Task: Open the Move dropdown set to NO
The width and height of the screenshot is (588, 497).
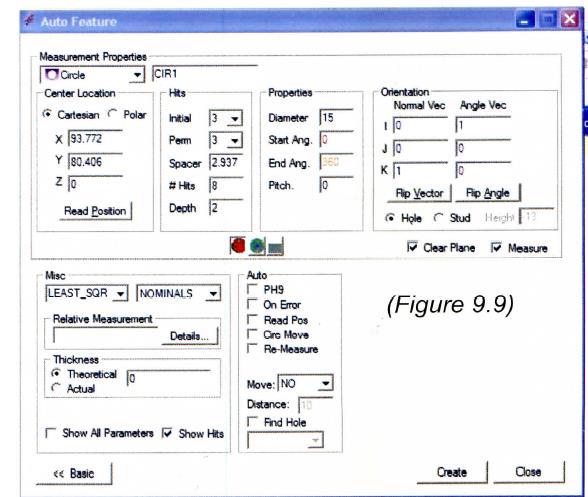Action: pyautogui.click(x=326, y=383)
